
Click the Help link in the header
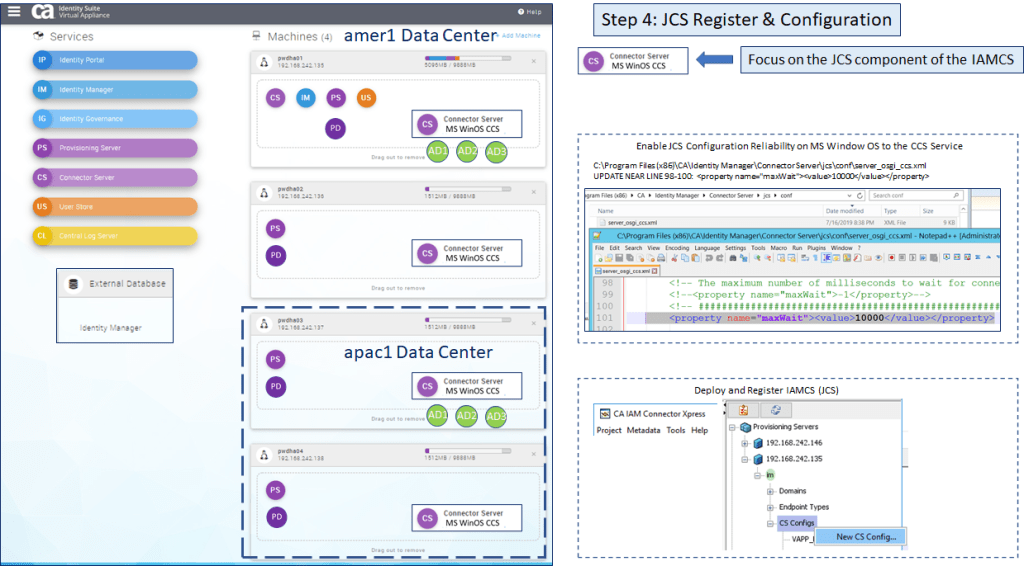click(x=530, y=12)
